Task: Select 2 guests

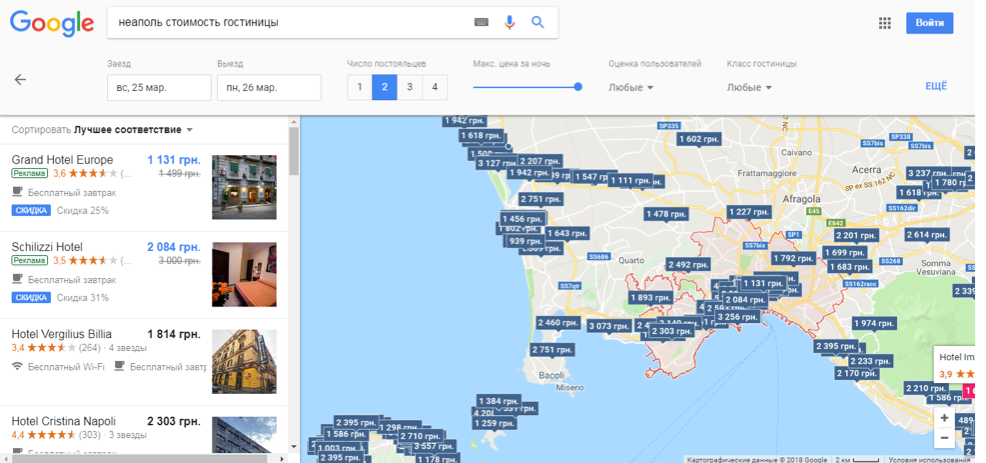Action: coord(384,87)
